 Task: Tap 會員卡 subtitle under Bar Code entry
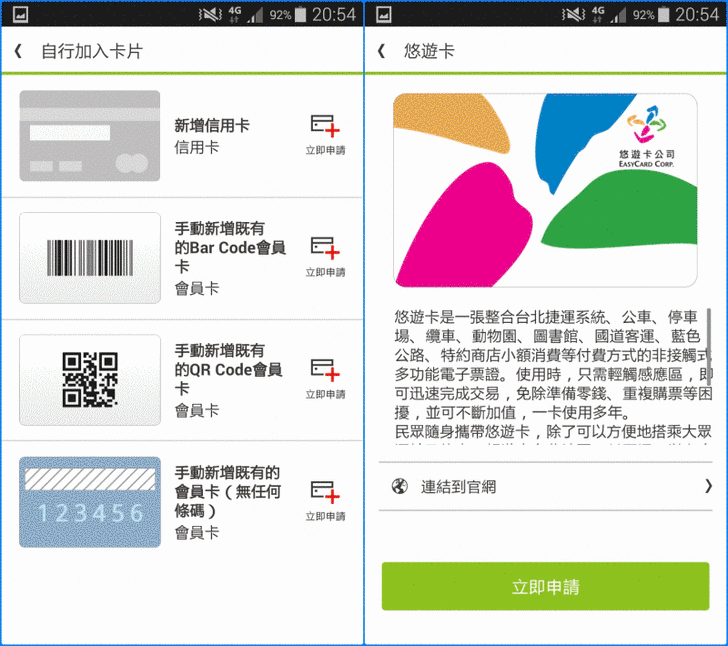[196, 289]
